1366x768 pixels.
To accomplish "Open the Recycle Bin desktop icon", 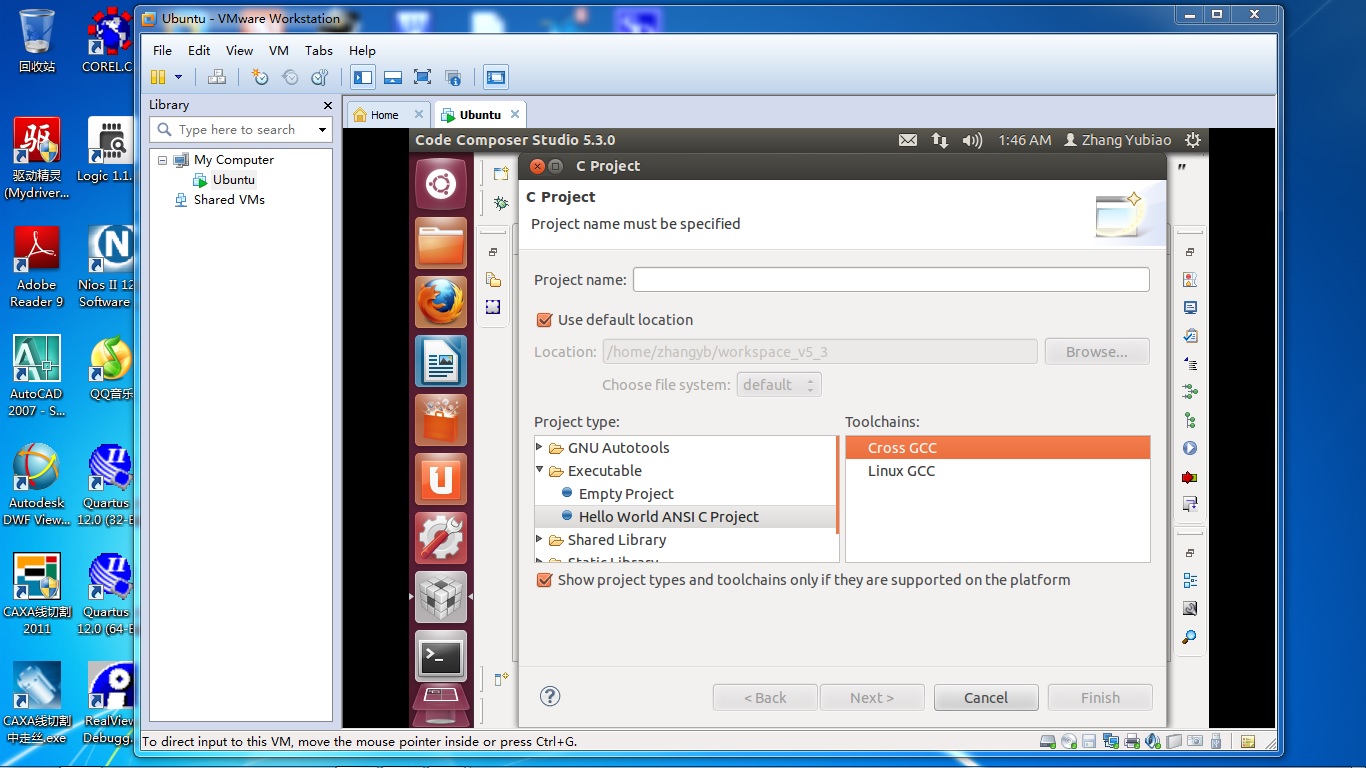I will pyautogui.click(x=37, y=41).
